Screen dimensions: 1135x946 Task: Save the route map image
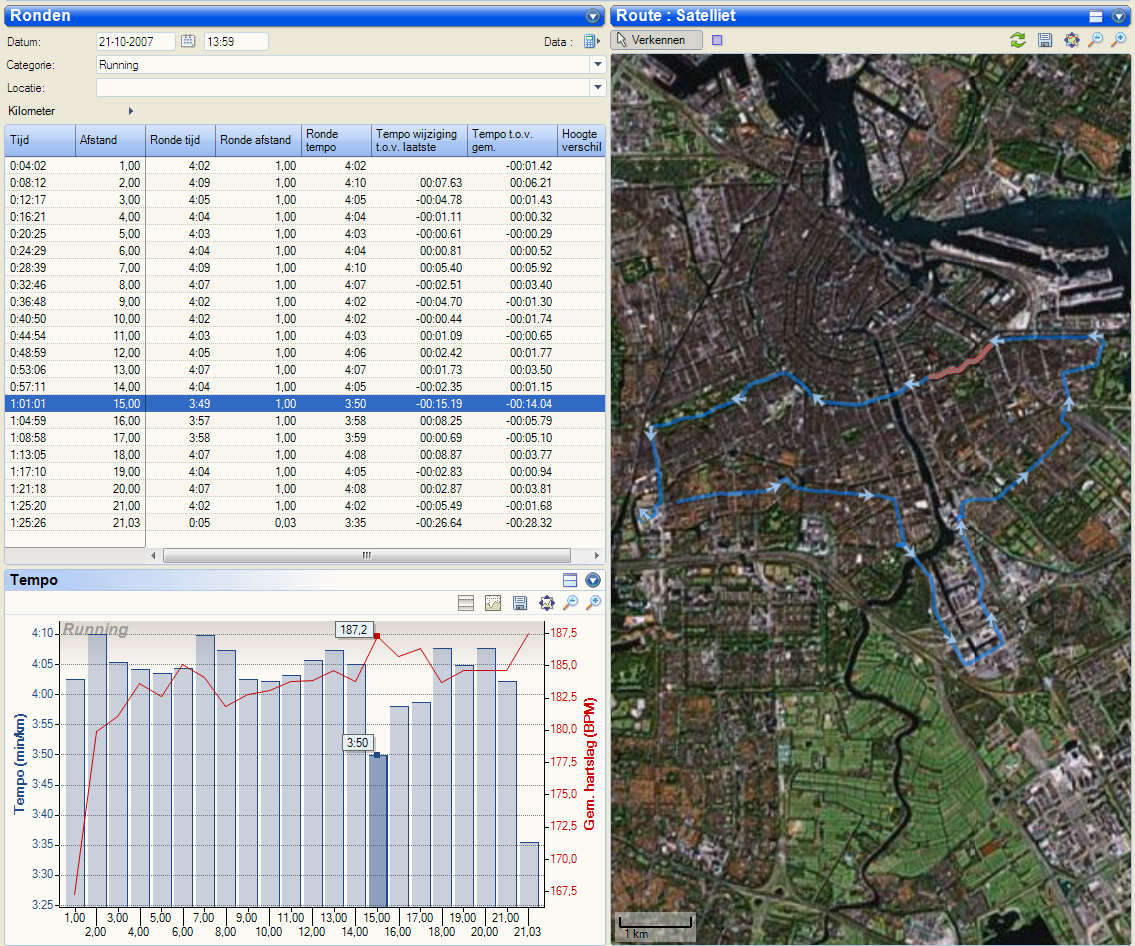(x=1045, y=40)
